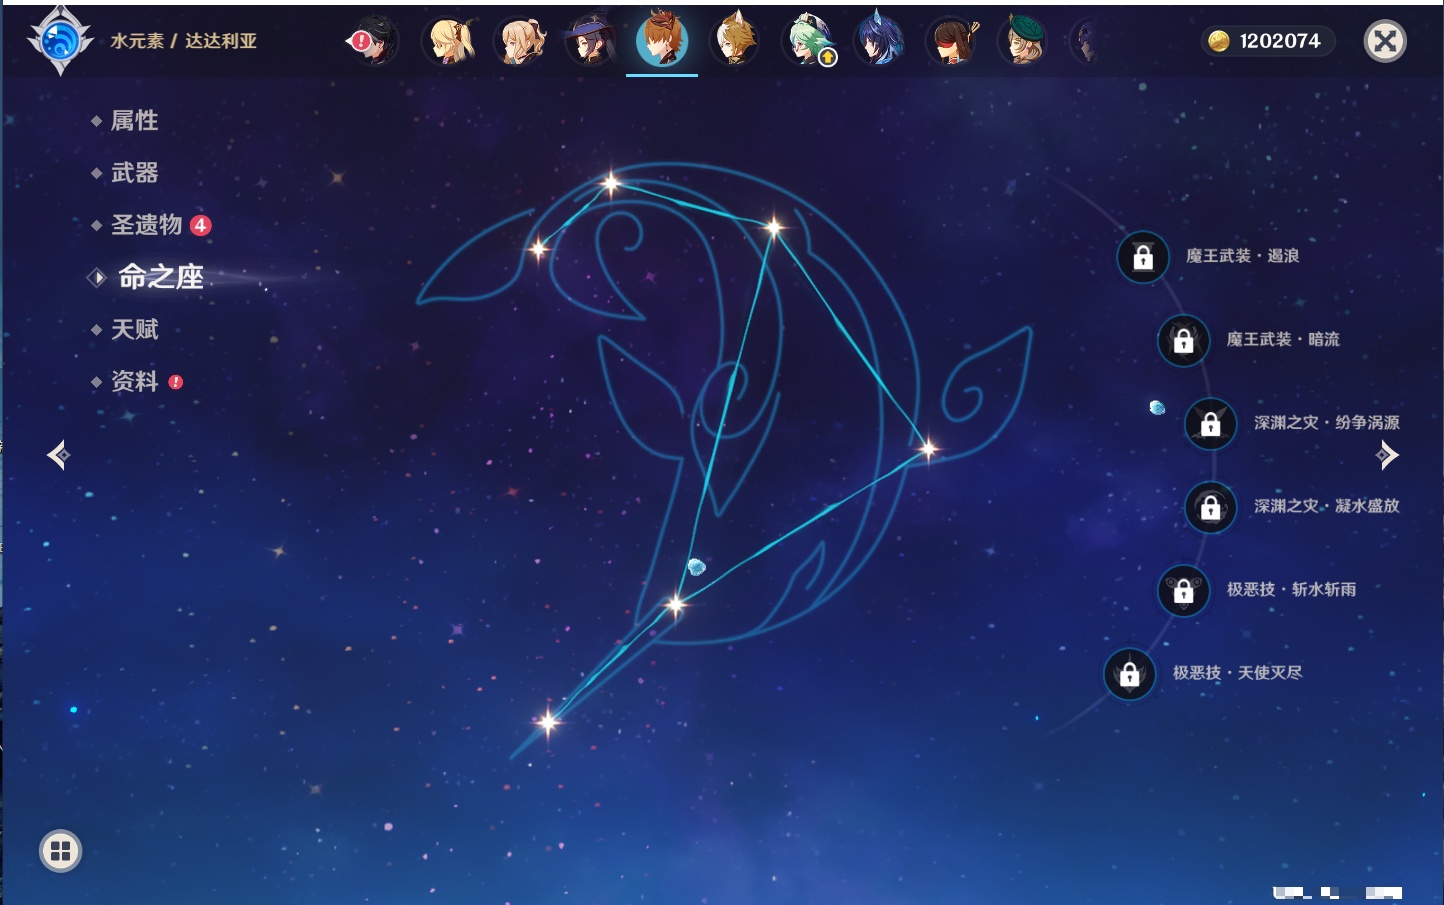This screenshot has height=905, width=1444.
Task: Select constellation label 魔王武装・暗流
Action: coord(1283,339)
